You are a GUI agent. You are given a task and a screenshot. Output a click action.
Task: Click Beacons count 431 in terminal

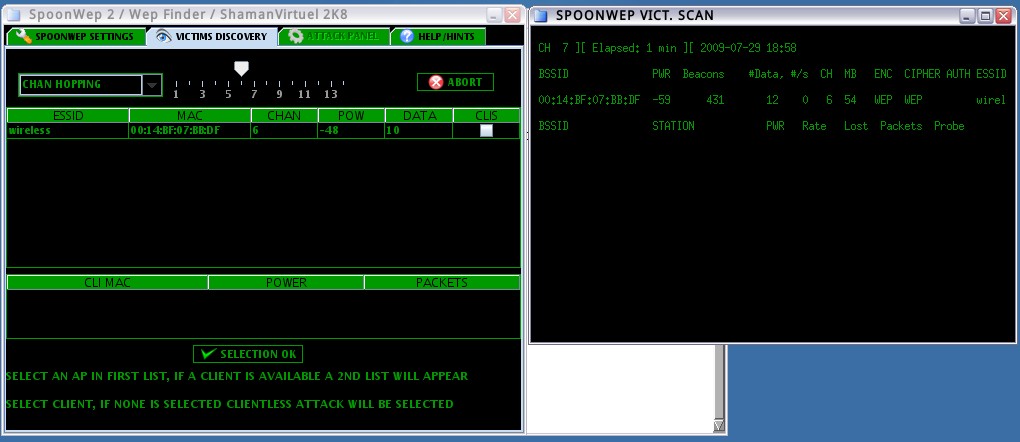click(x=715, y=100)
